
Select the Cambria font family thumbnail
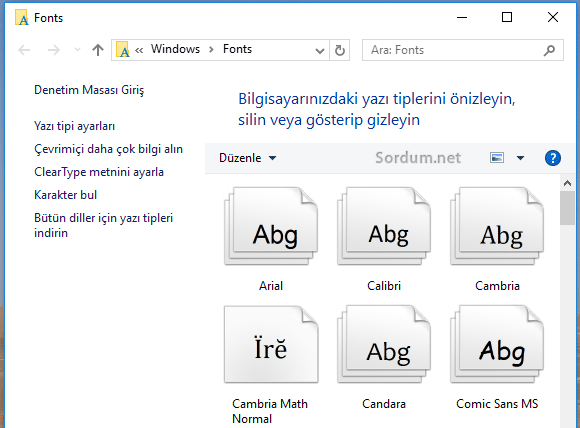click(x=497, y=226)
